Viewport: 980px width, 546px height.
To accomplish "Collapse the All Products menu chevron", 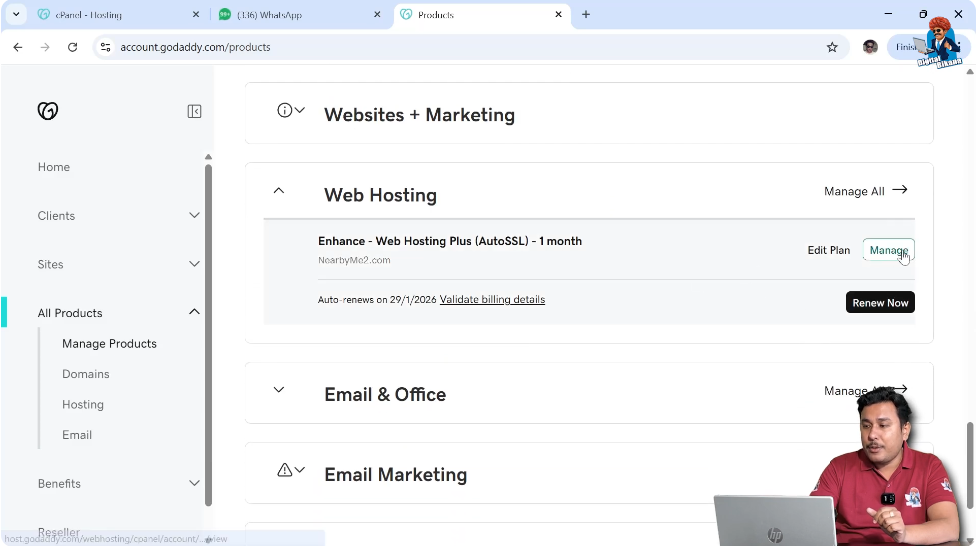I will (194, 312).
